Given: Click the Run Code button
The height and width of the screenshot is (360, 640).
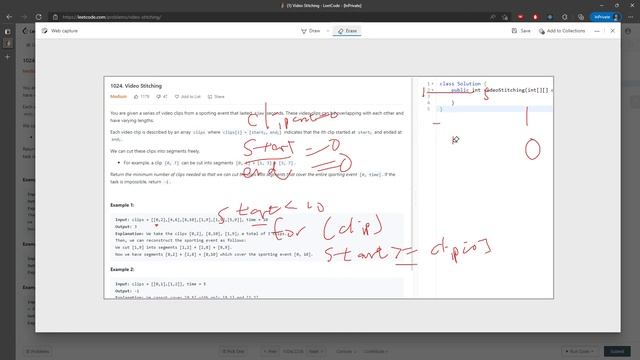Looking at the screenshot, I should tap(580, 351).
